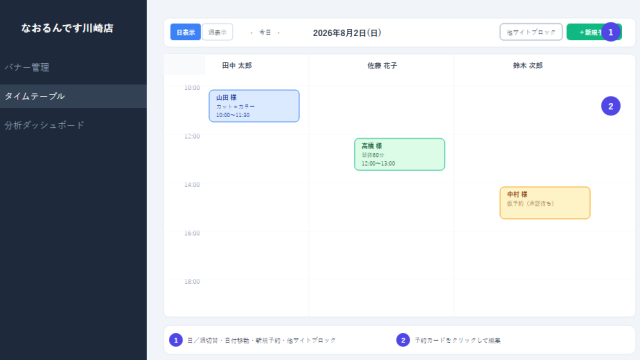Switch to 日表示 day view

click(185, 32)
